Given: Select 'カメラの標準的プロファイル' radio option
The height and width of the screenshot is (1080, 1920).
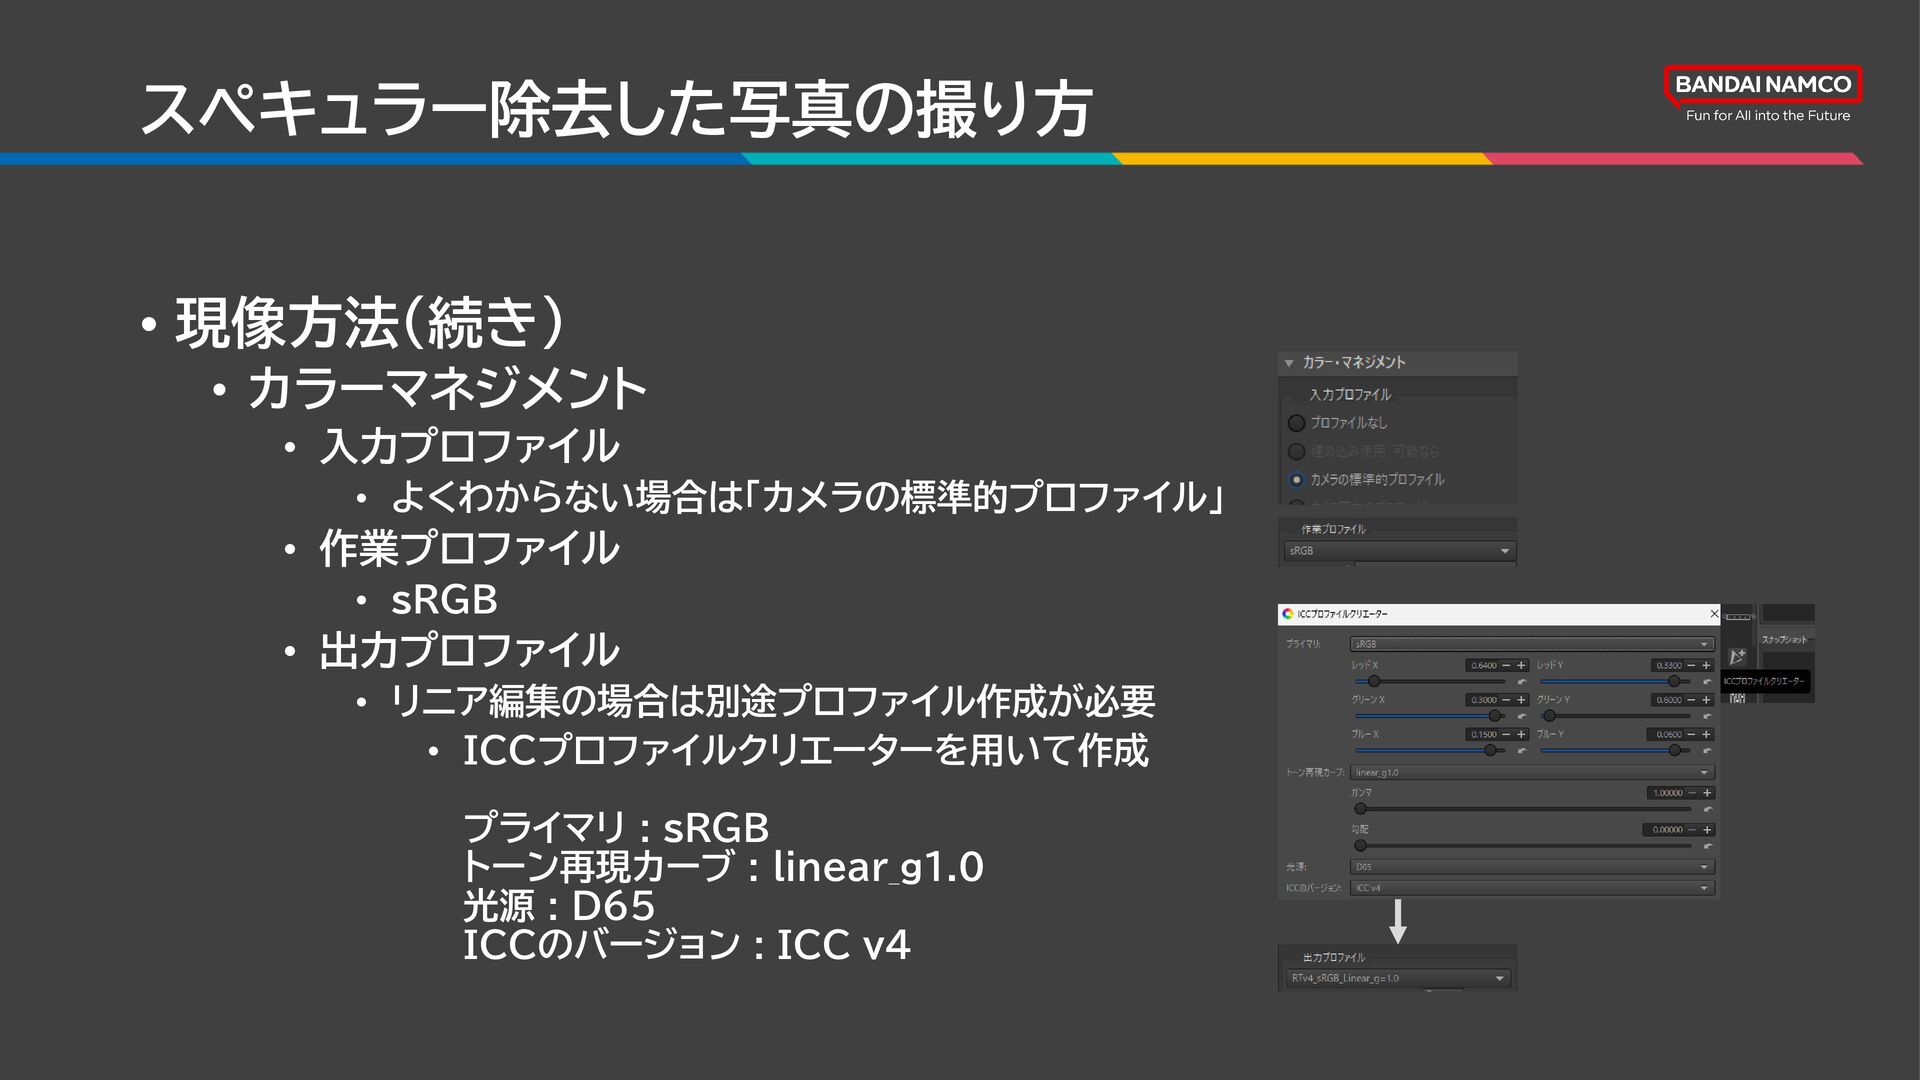Looking at the screenshot, I should tap(1297, 480).
